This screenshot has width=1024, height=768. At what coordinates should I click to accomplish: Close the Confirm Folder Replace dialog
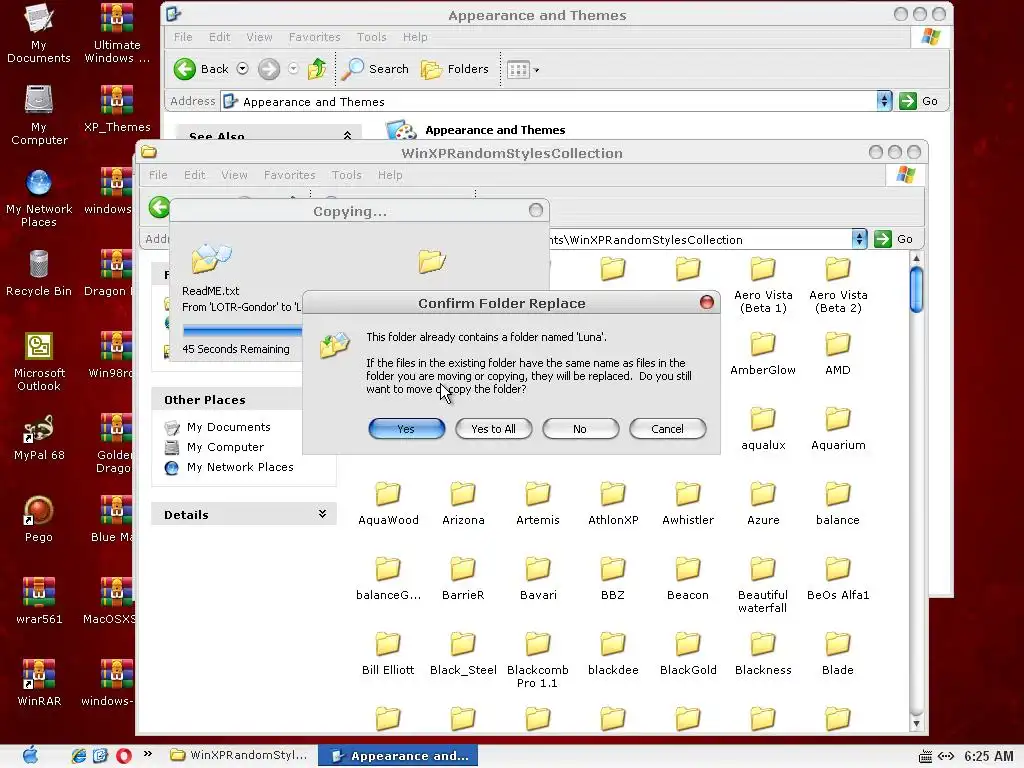click(x=707, y=302)
